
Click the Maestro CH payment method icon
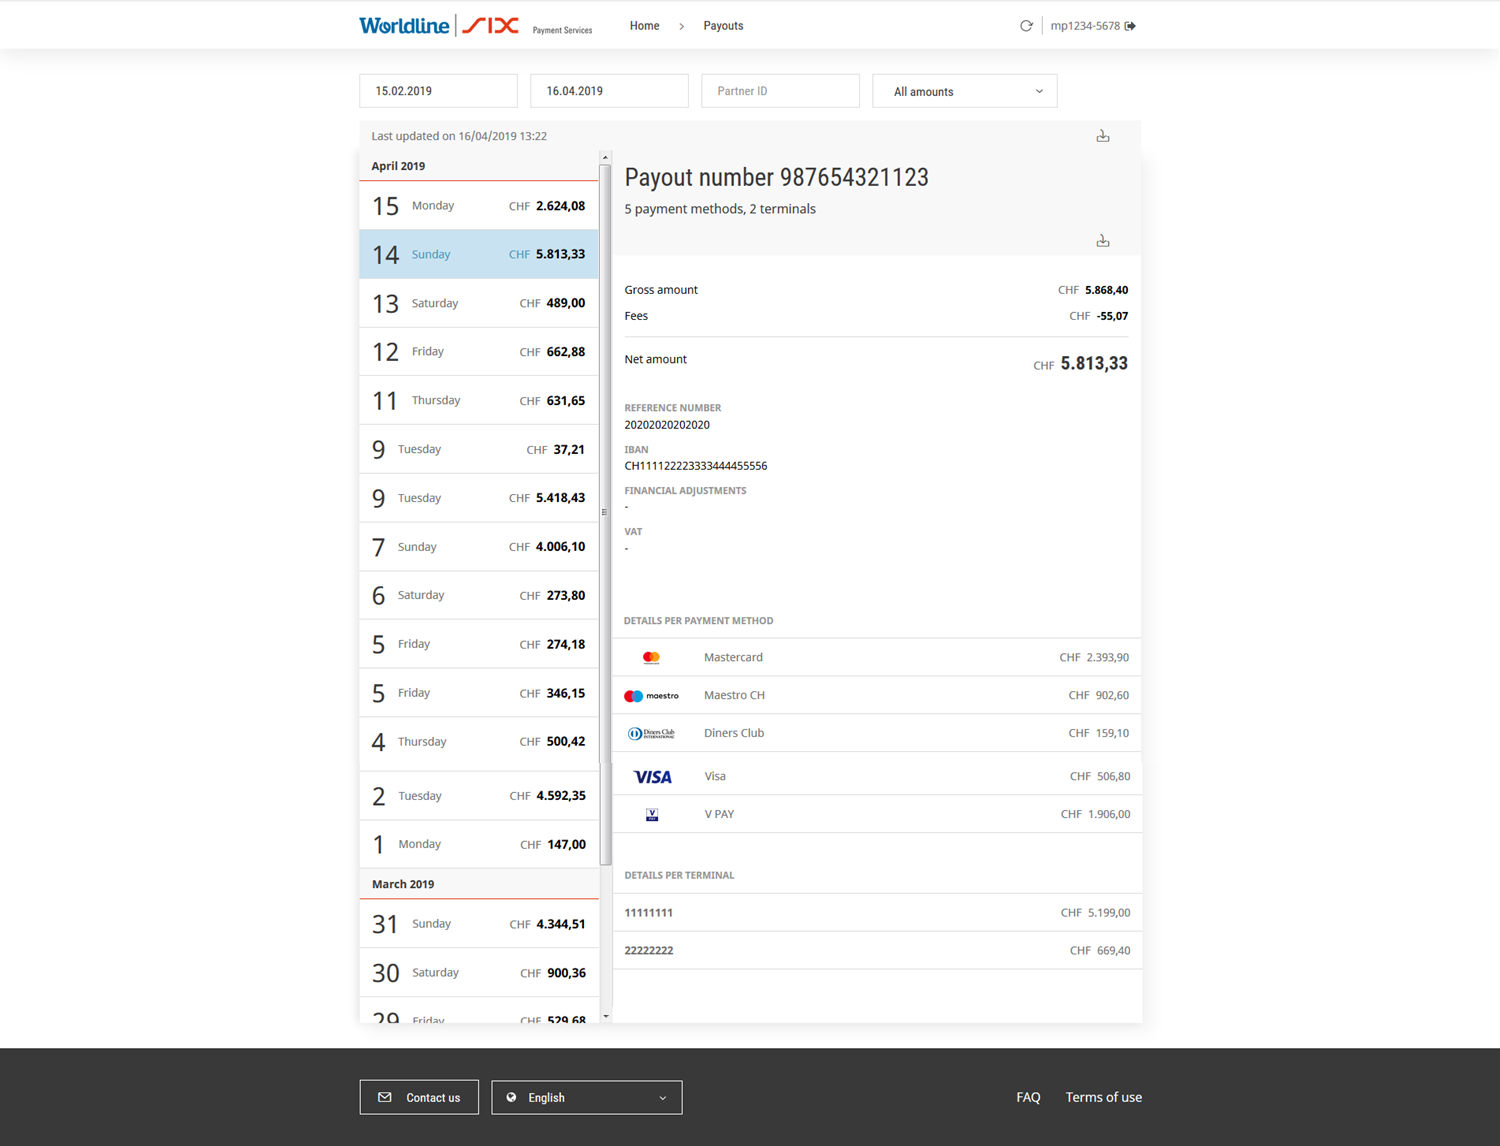(652, 695)
